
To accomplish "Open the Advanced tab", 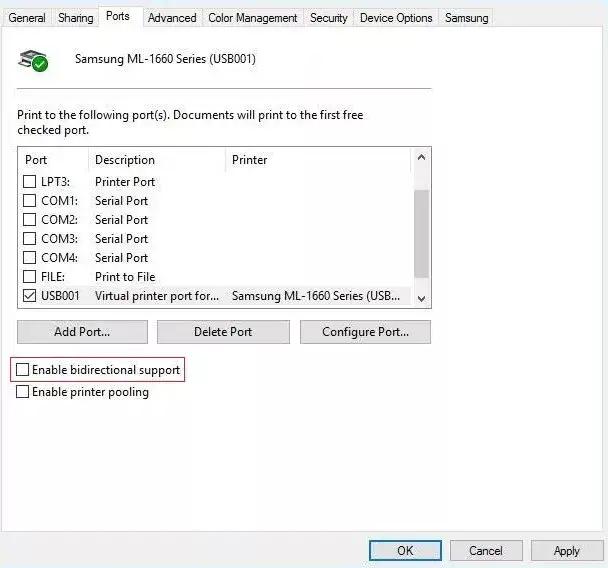I will 172,18.
